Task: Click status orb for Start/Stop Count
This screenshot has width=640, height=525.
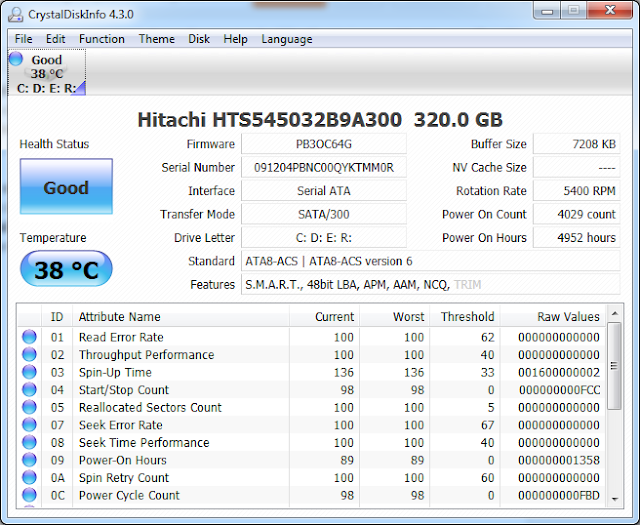Action: pyautogui.click(x=29, y=389)
